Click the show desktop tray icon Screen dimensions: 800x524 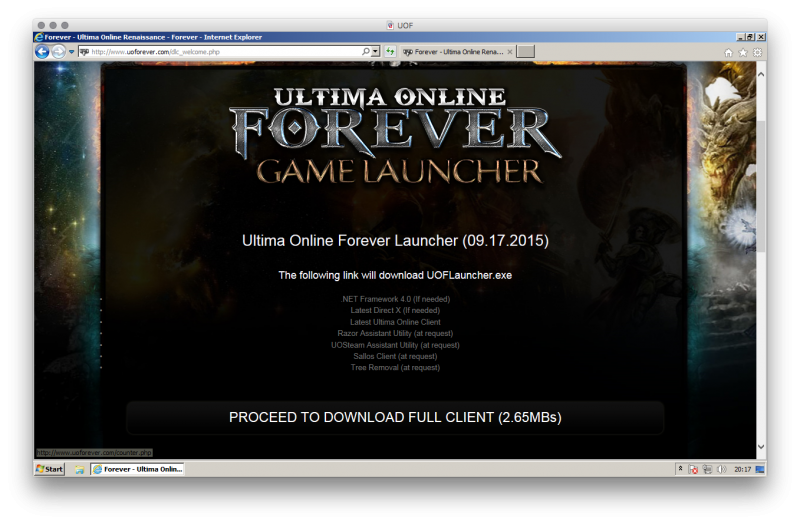760,469
